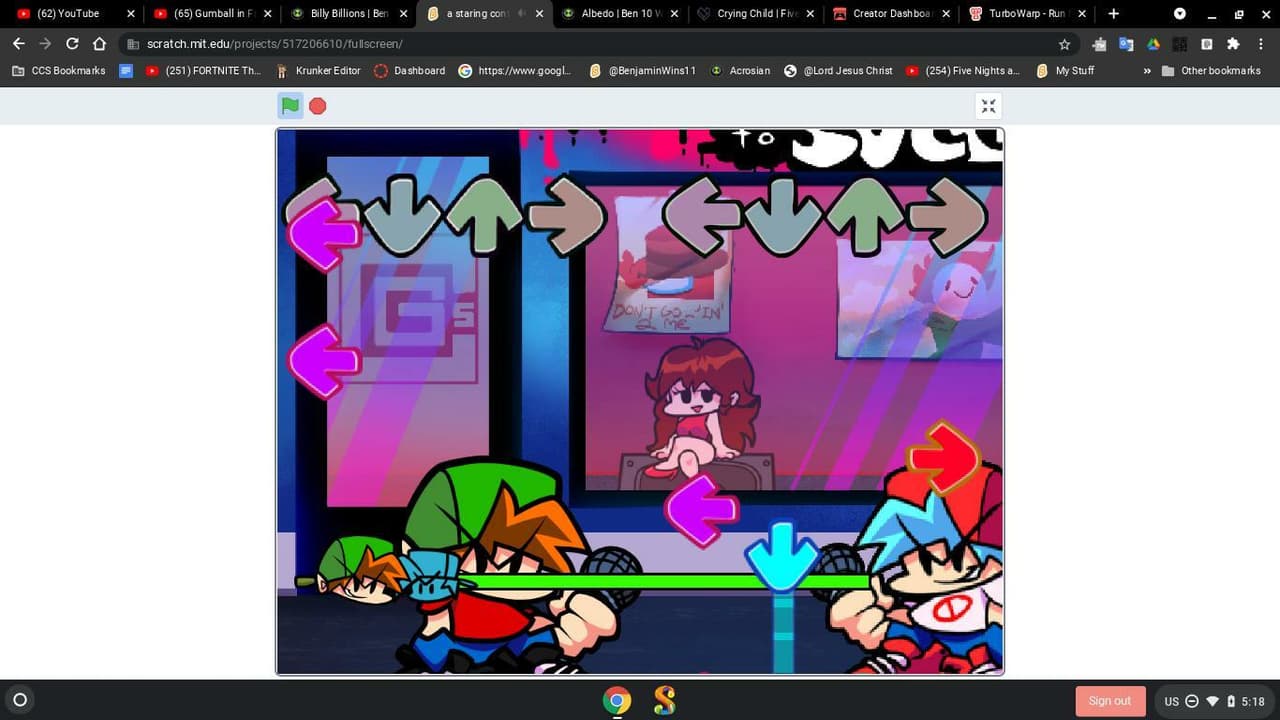Open the system status tray showing 5:18
1280x720 pixels.
pyautogui.click(x=1214, y=701)
